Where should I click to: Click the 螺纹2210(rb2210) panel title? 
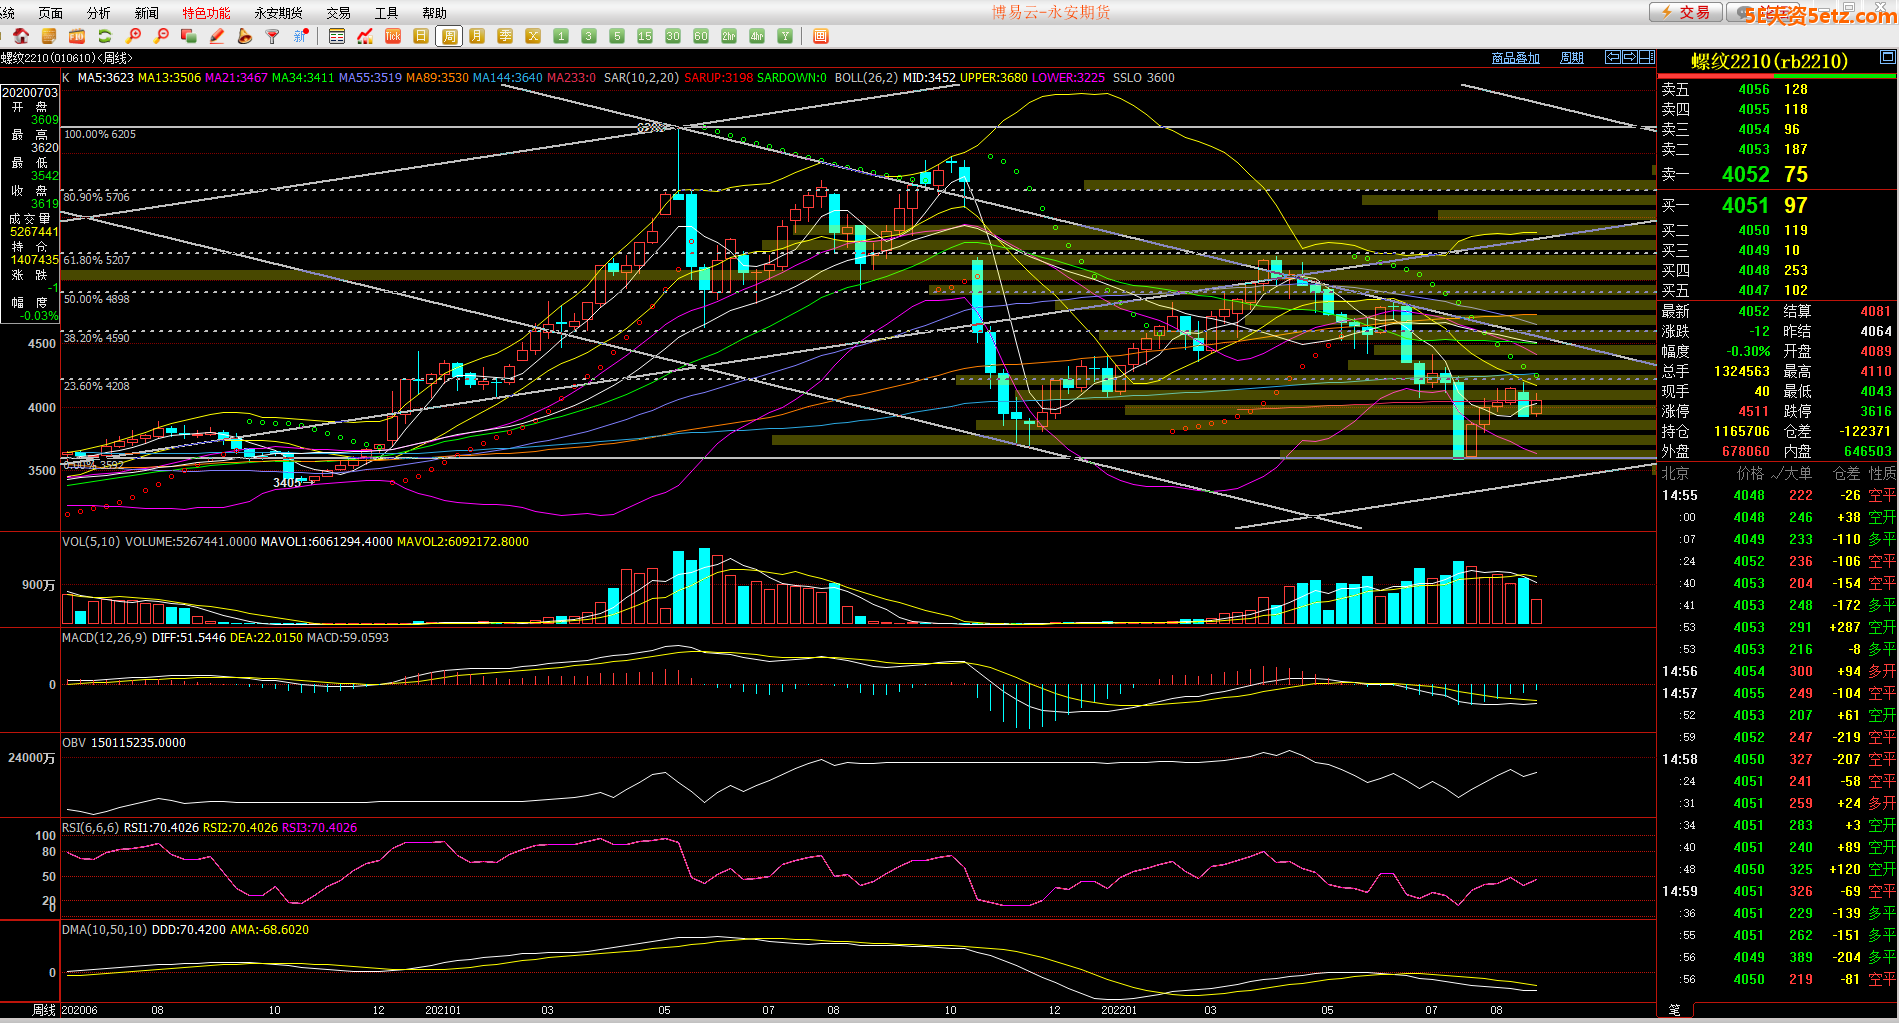click(x=1769, y=61)
